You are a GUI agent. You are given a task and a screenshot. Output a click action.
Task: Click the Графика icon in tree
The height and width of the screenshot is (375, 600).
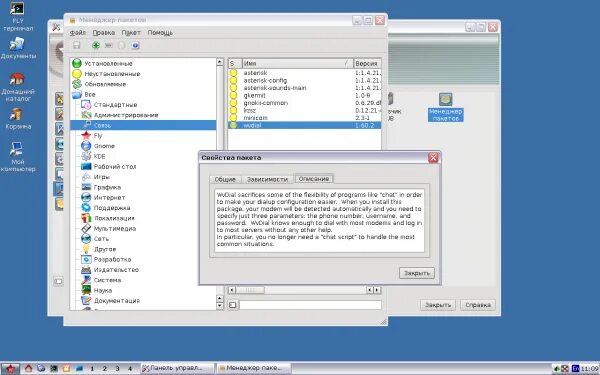86,187
